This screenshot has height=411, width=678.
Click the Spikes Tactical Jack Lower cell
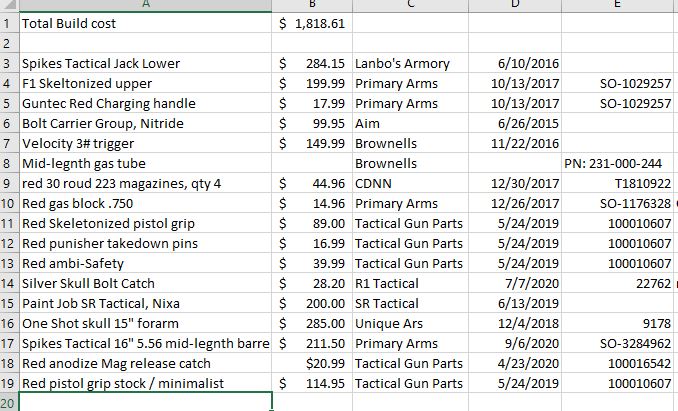pyautogui.click(x=146, y=64)
